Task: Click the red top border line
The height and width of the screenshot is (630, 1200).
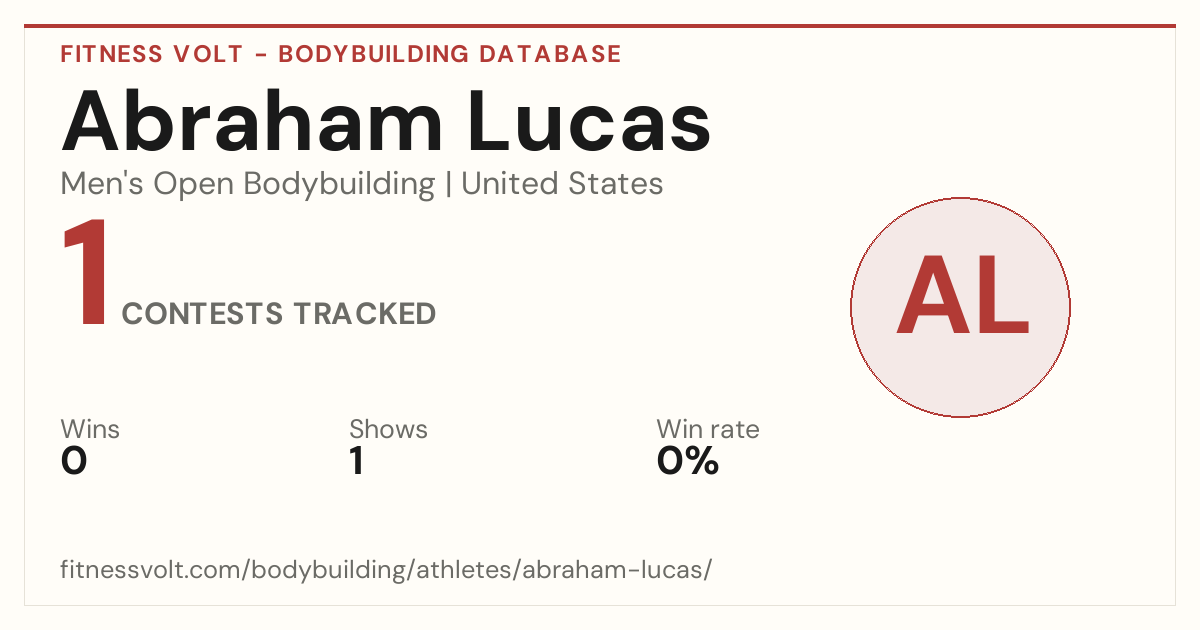Action: pos(600,26)
